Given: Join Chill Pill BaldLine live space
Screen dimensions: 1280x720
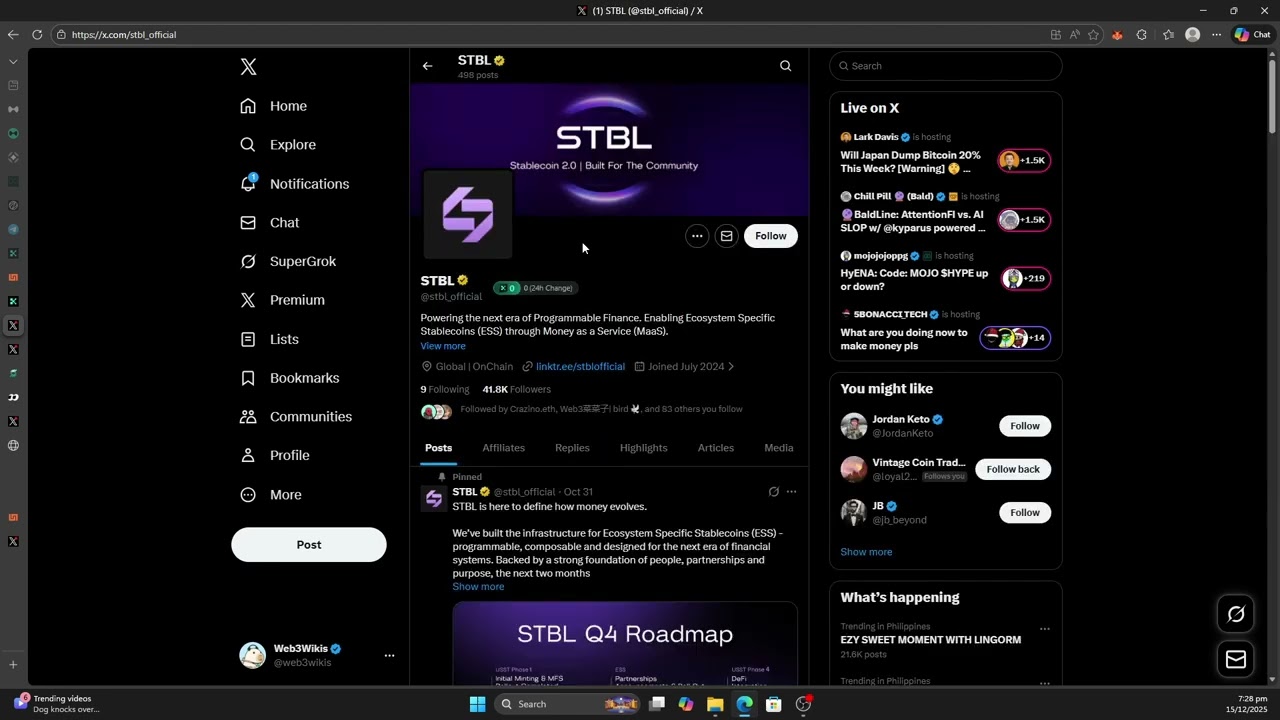Looking at the screenshot, I should 1024,220.
